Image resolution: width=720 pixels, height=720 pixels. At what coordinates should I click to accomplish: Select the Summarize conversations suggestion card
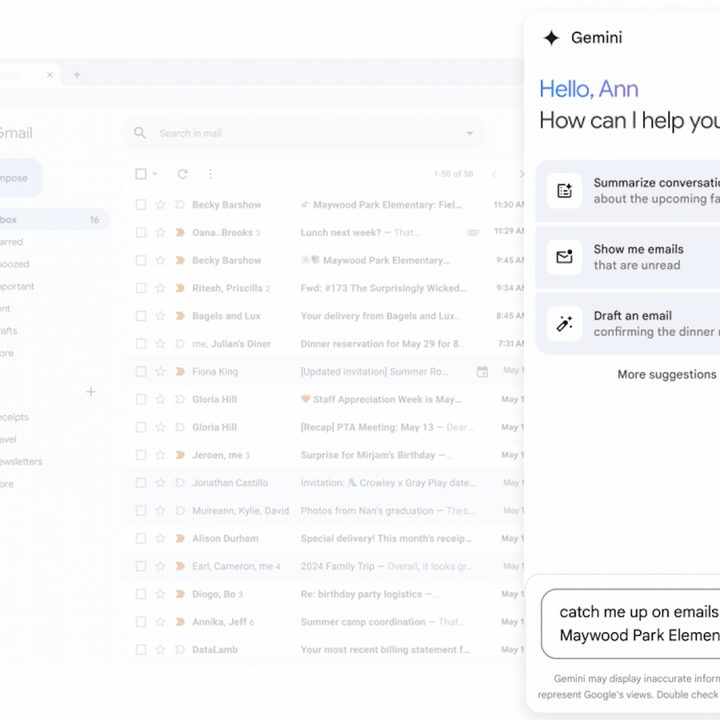click(628, 191)
